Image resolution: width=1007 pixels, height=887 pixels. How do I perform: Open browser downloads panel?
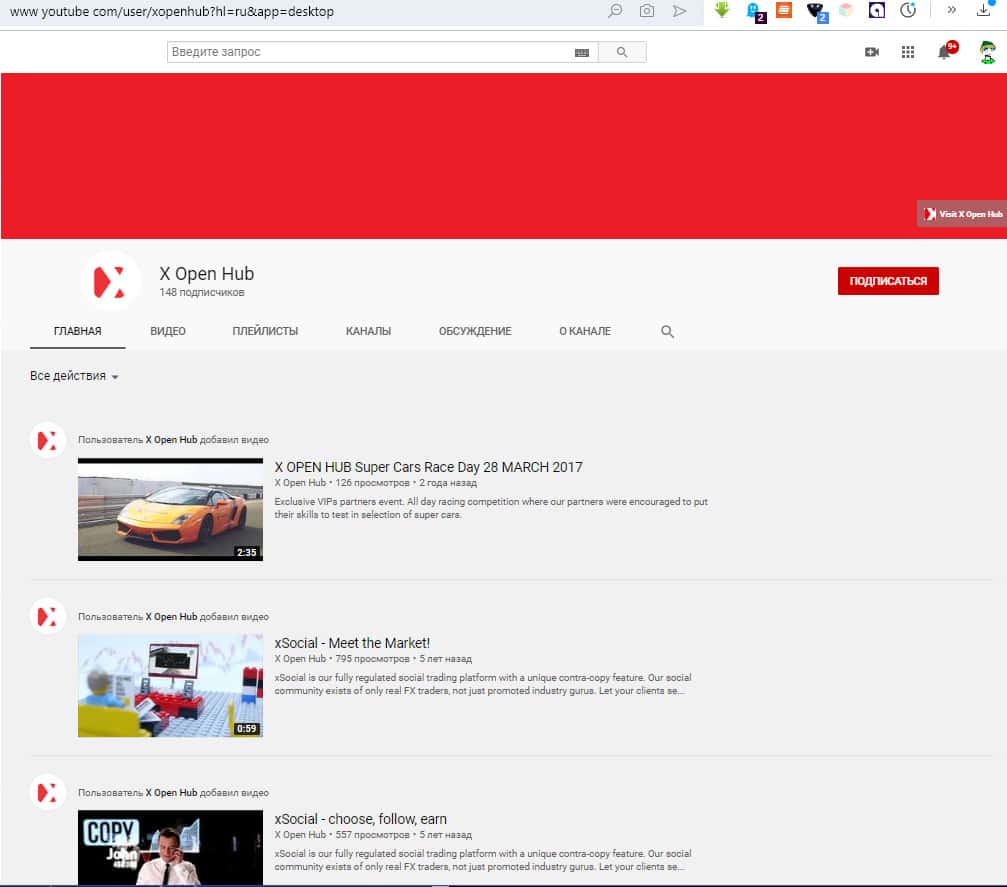[983, 11]
